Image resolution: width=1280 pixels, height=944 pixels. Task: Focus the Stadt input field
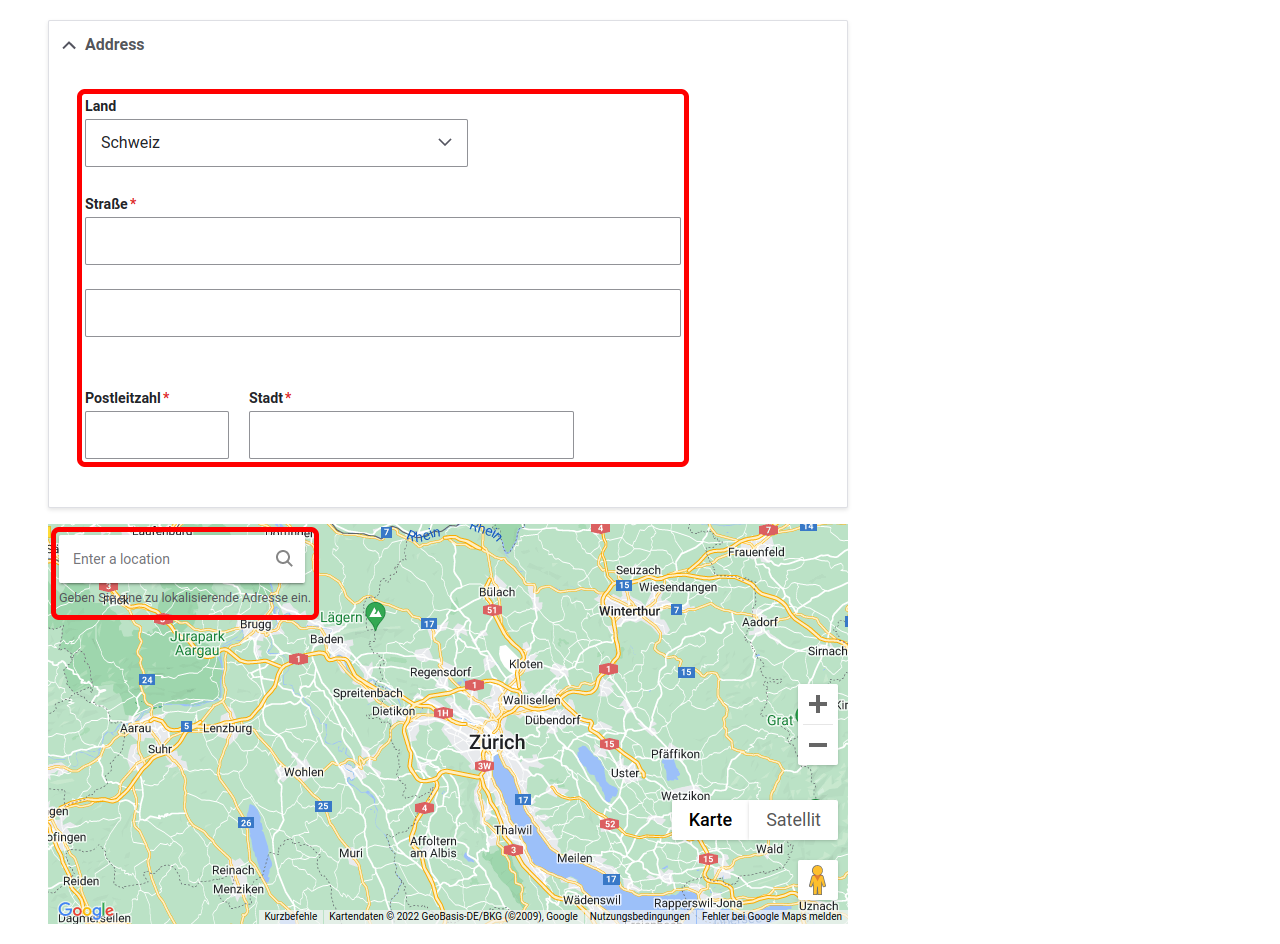411,435
